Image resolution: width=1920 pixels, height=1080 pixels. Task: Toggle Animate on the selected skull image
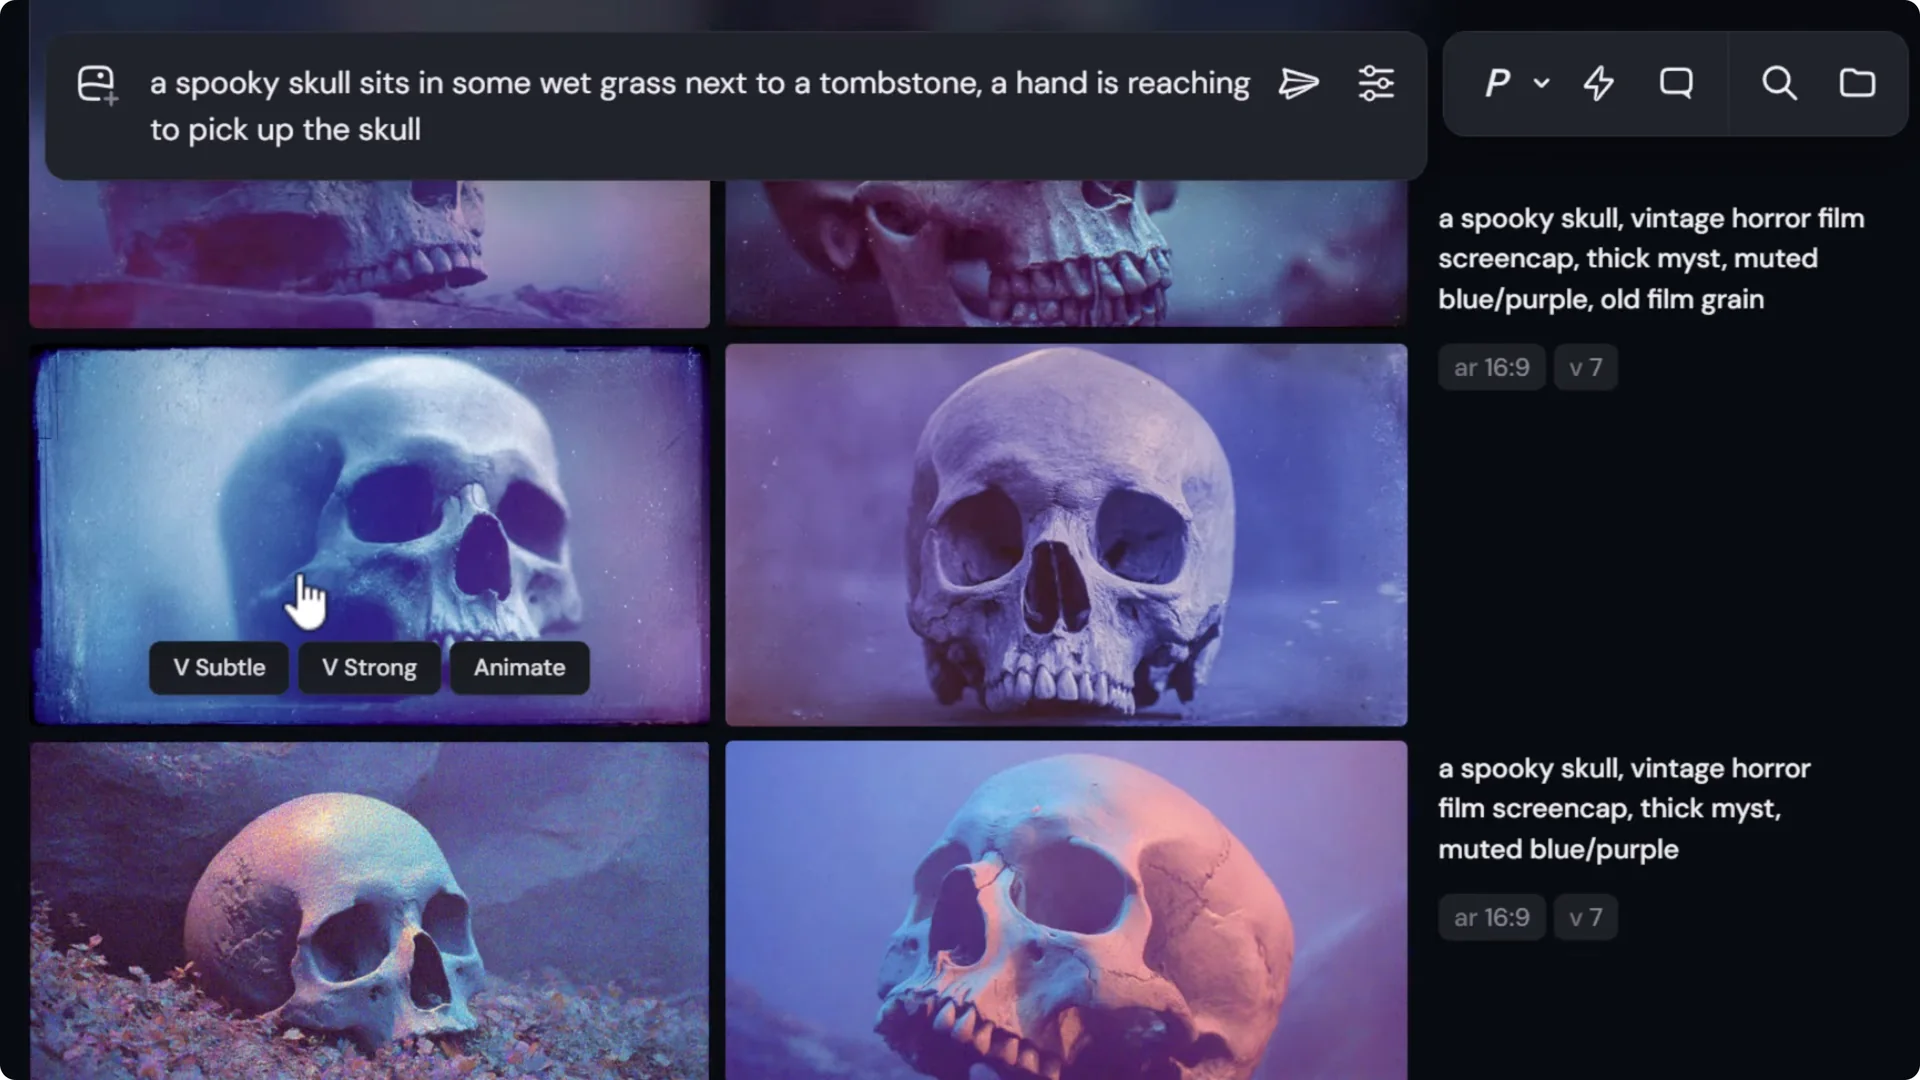[x=518, y=668]
